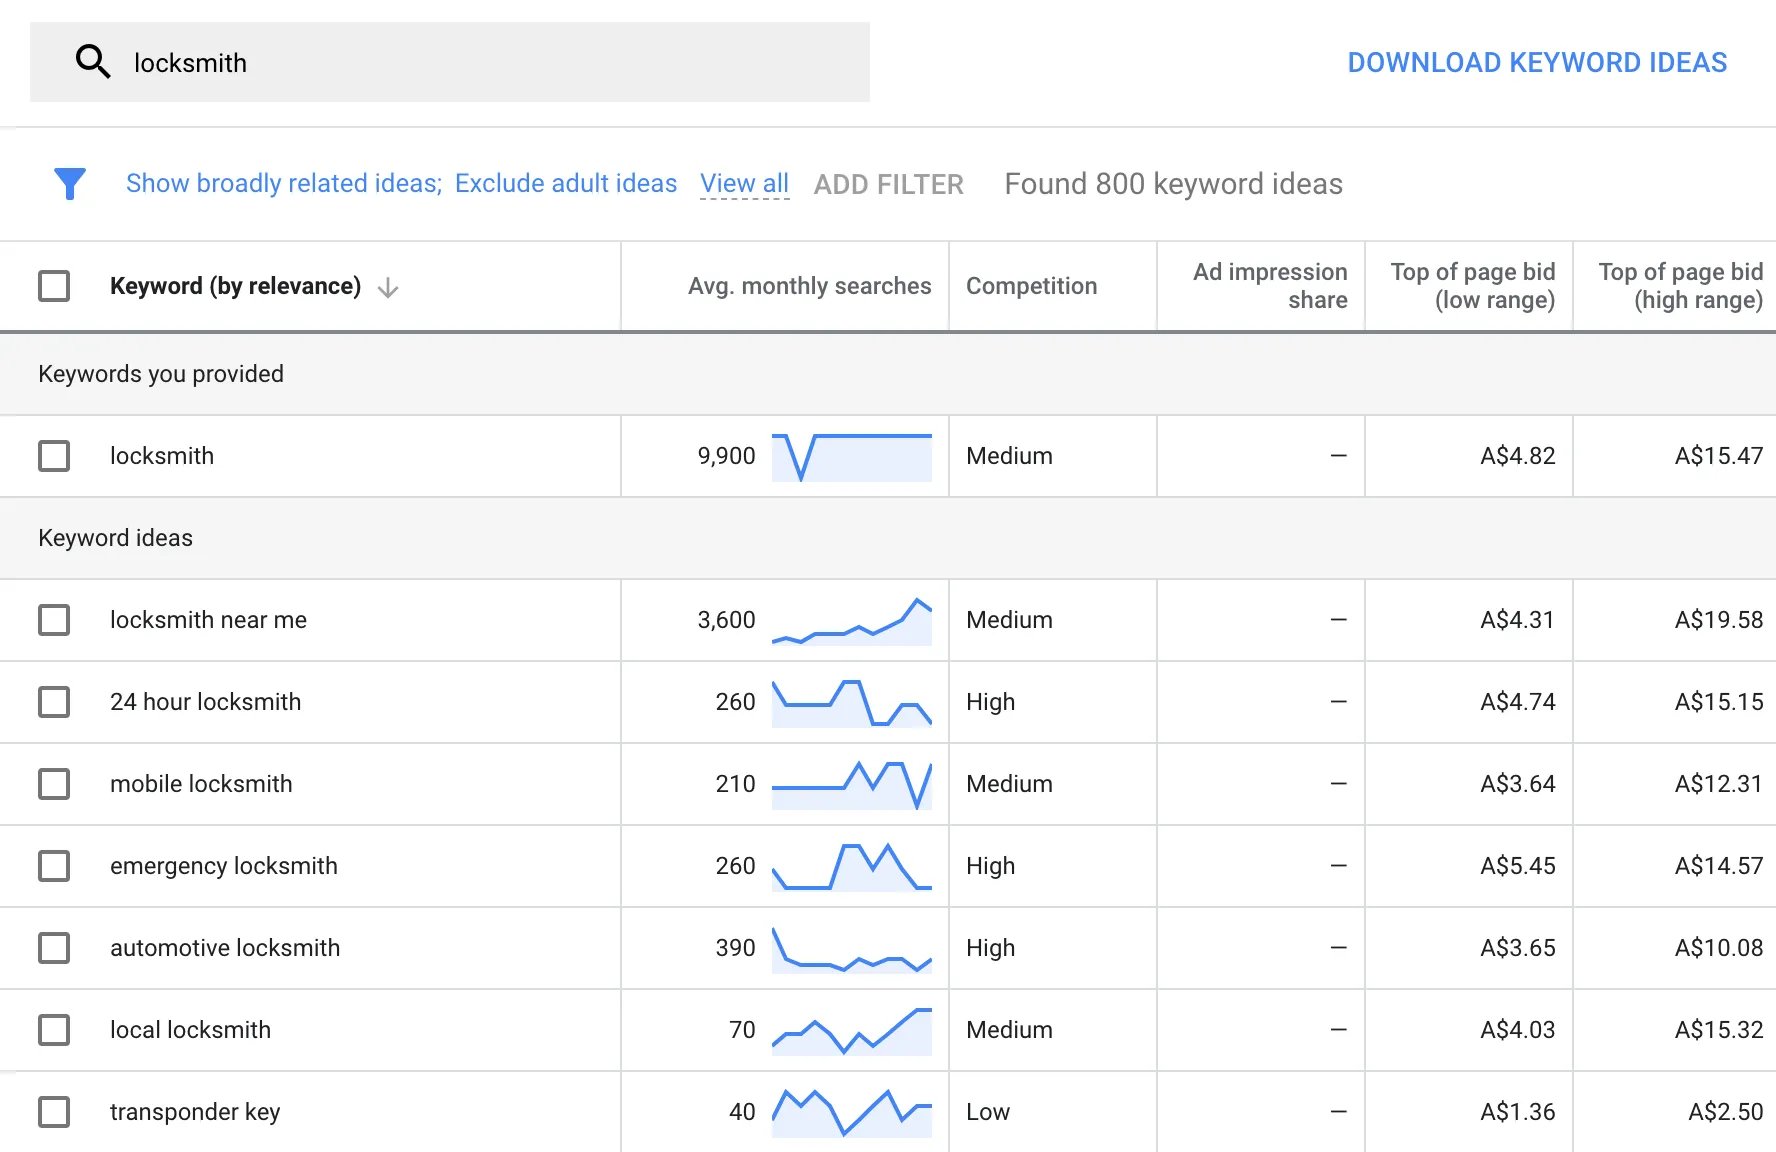Screen dimensions: 1776x1152
Task: Click Download Keyword Ideas
Action: [1537, 62]
